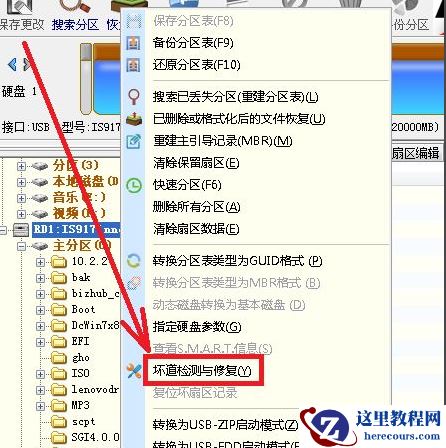The image size is (446, 448).
Task: Select the gho folder
Action: [81, 358]
